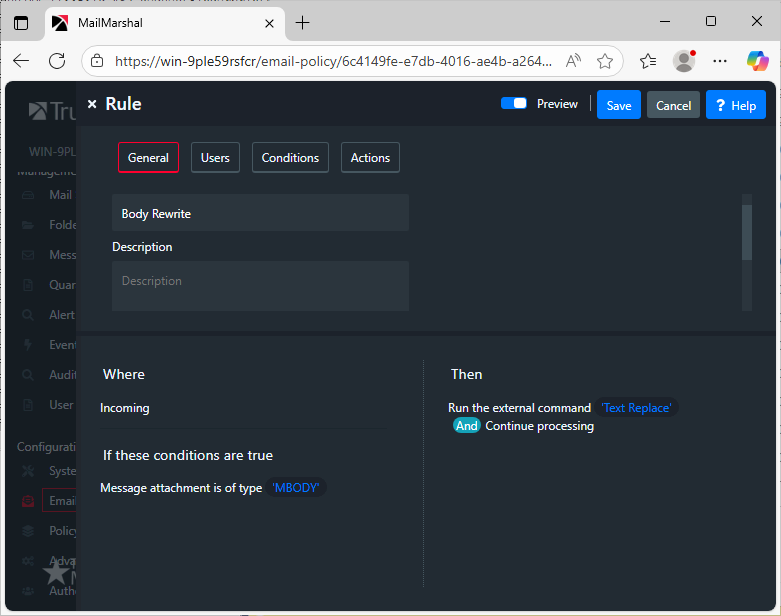Open Help for this rule
781x616 pixels.
tap(735, 105)
